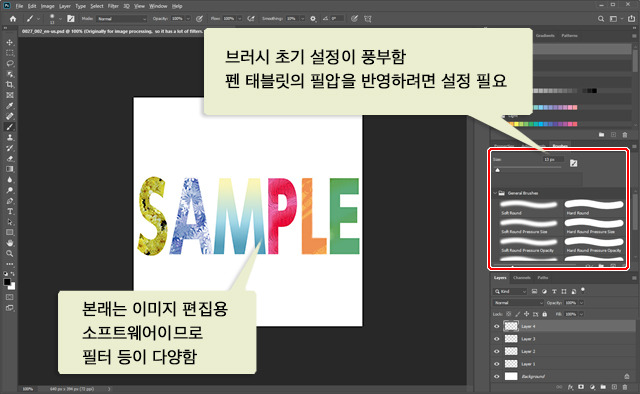This screenshot has width=640, height=394.
Task: Hide the Background layer eye icon
Action: (x=497, y=376)
